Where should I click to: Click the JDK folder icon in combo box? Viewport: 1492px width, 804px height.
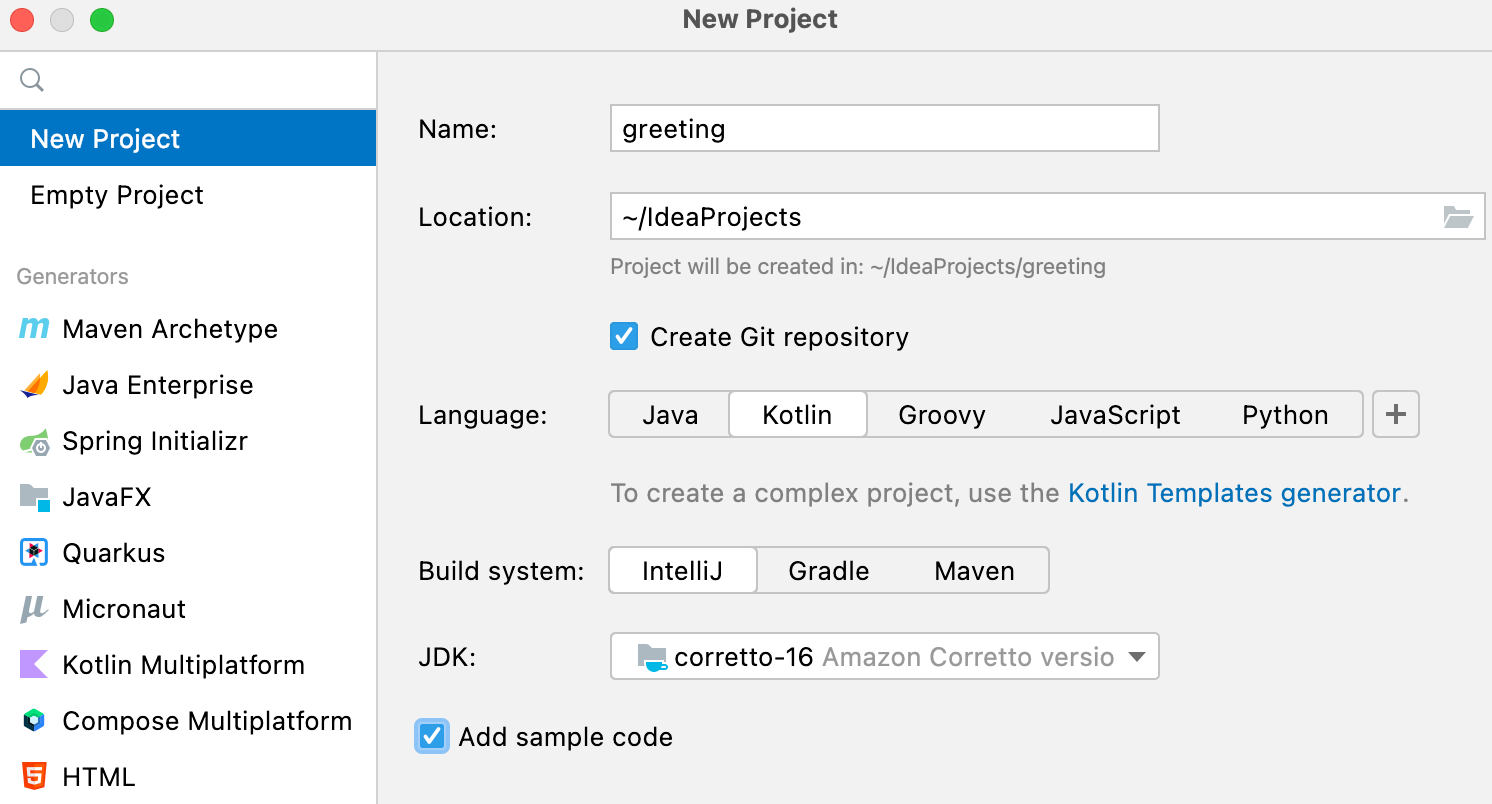click(x=653, y=657)
